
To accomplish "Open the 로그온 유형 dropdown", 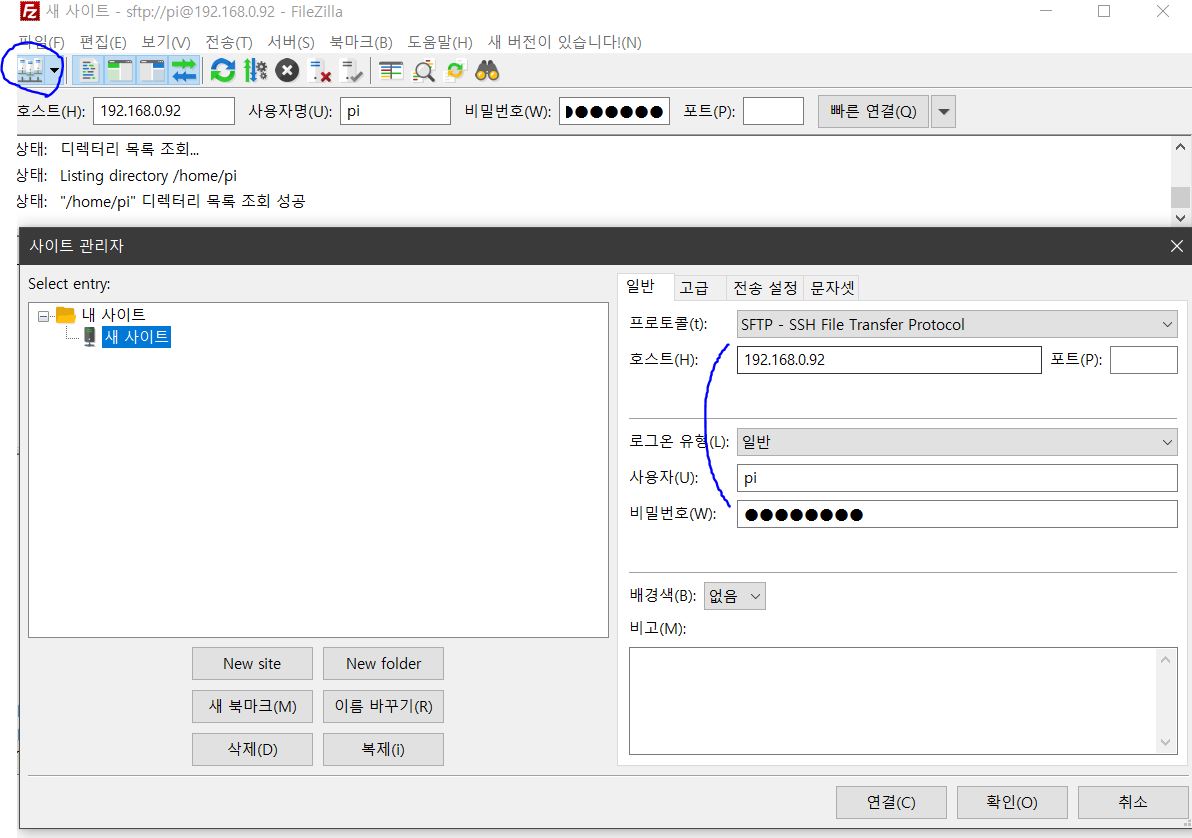I will click(957, 442).
